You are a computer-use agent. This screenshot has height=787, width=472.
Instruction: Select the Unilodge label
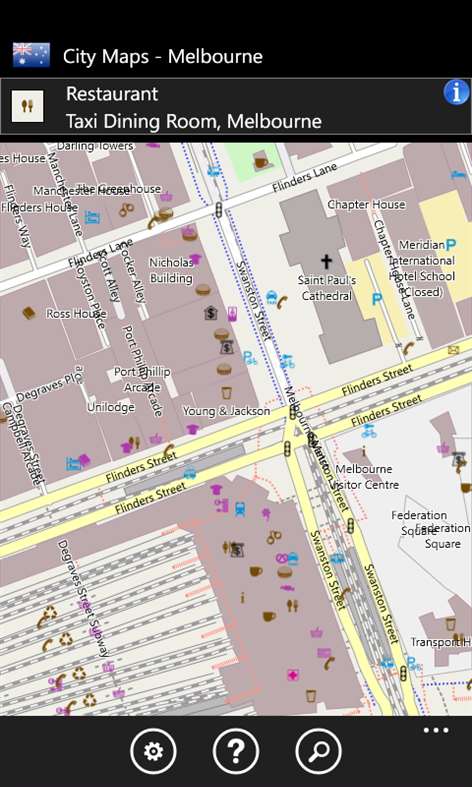tap(111, 407)
